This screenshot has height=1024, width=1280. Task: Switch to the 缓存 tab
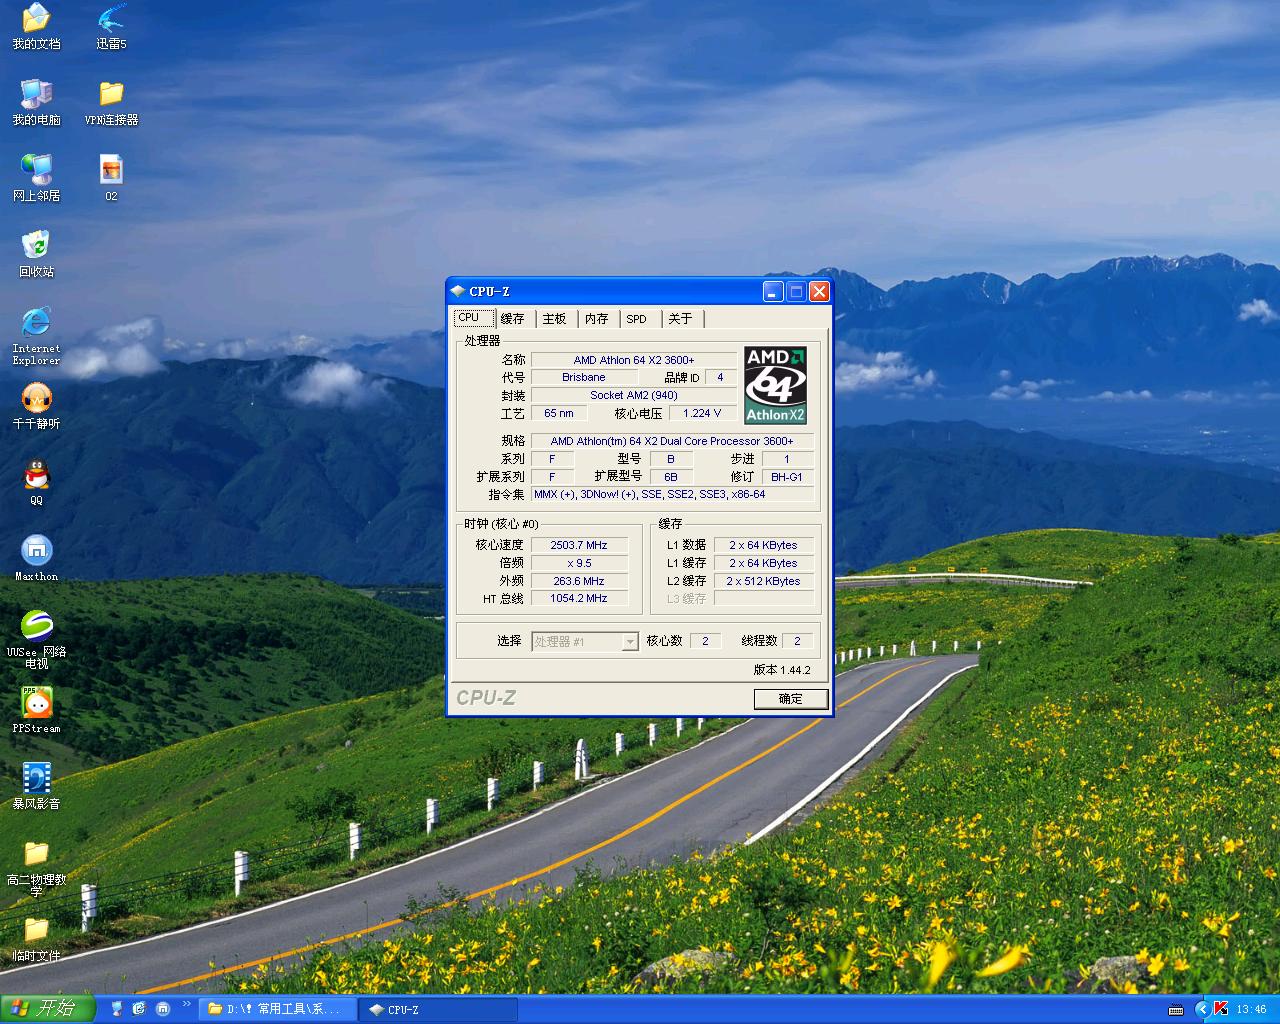(x=512, y=319)
